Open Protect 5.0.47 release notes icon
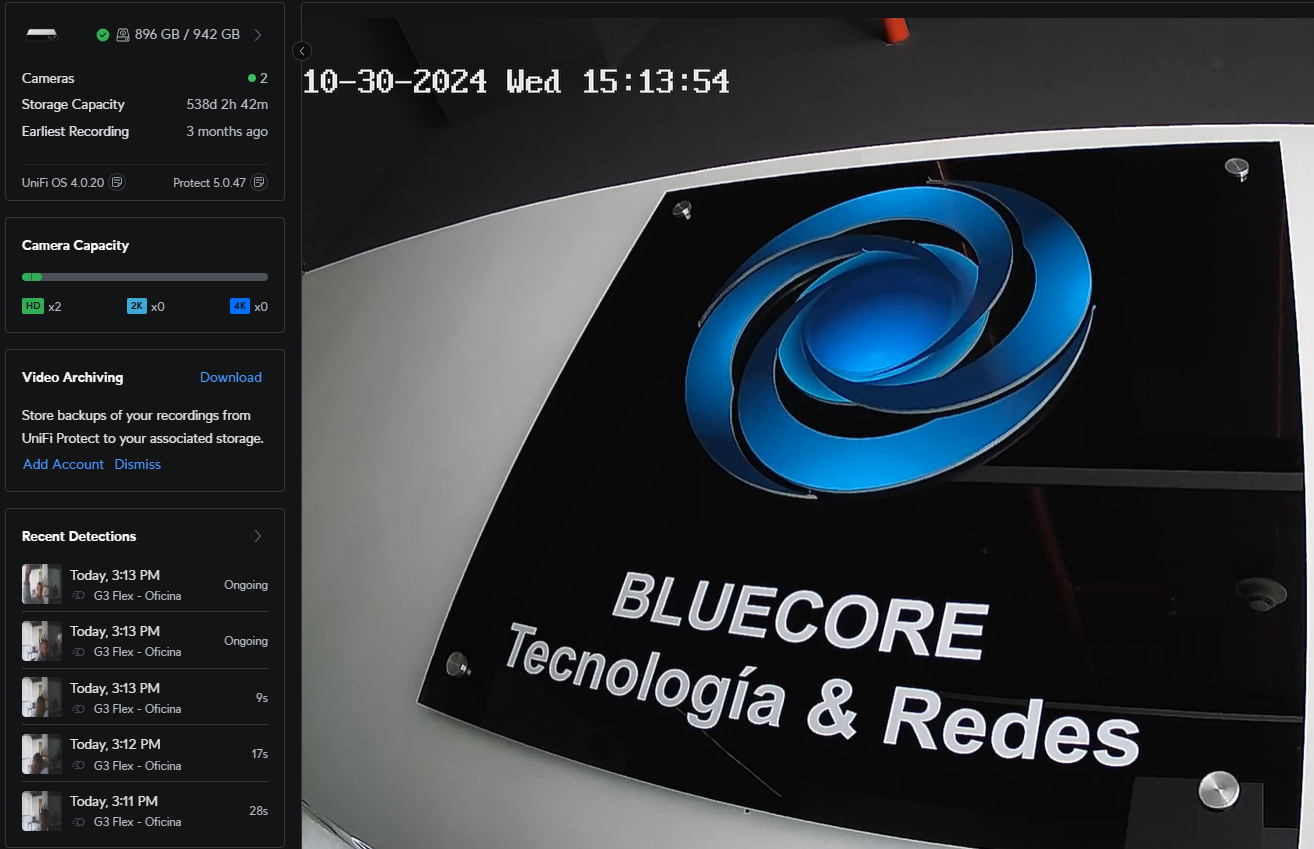This screenshot has height=849, width=1314. (259, 183)
